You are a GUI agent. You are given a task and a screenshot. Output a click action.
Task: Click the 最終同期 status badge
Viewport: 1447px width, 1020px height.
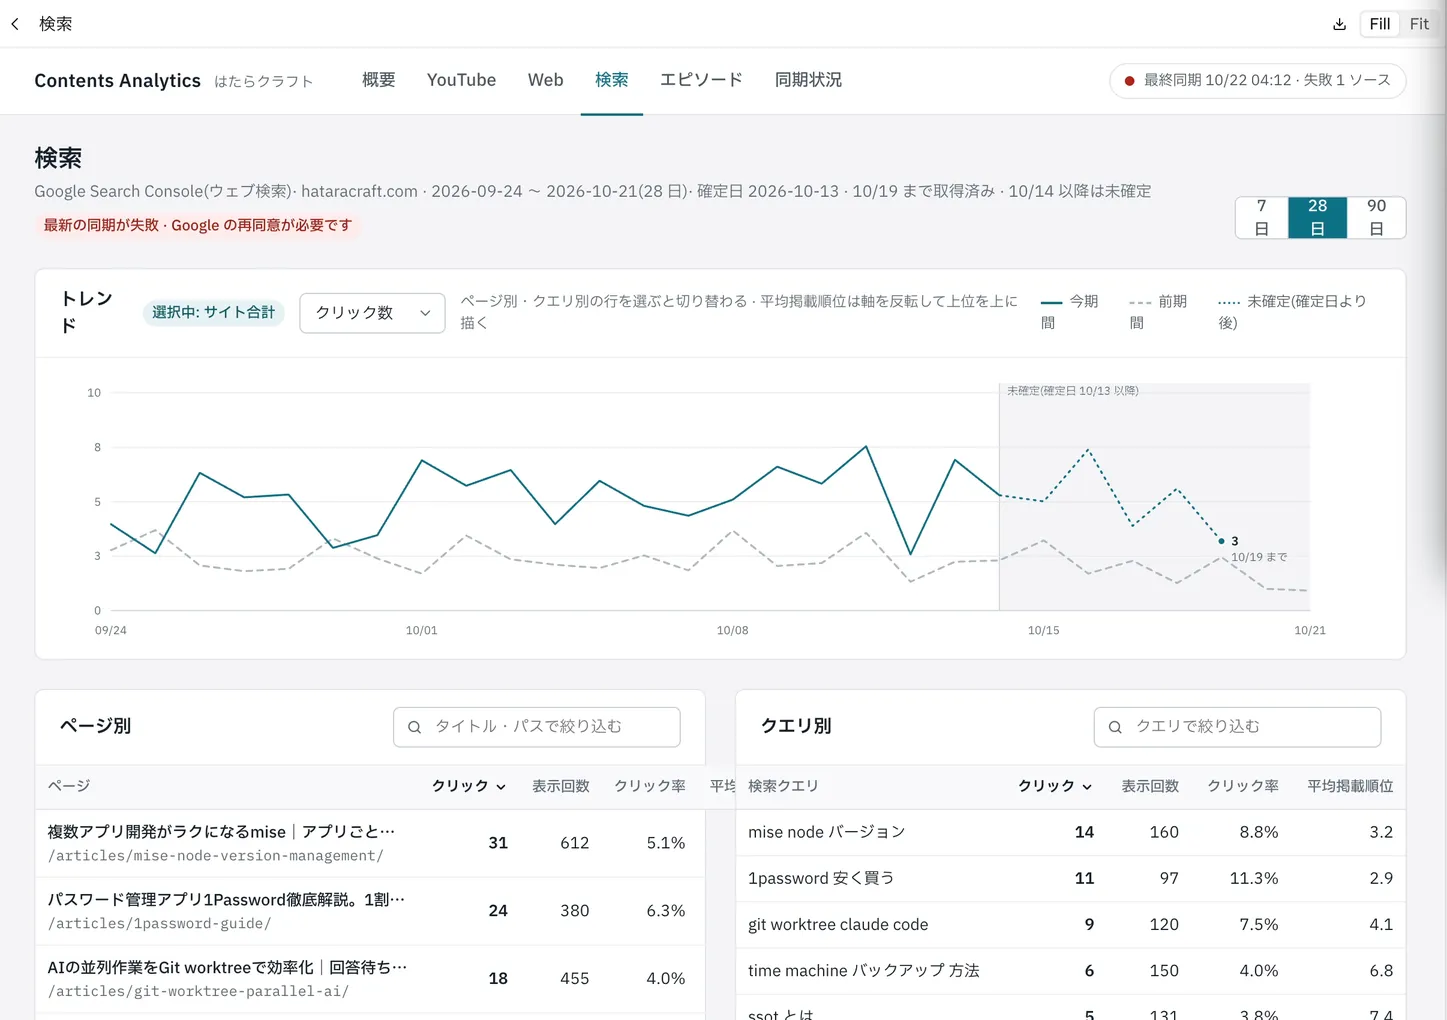pyautogui.click(x=1258, y=81)
